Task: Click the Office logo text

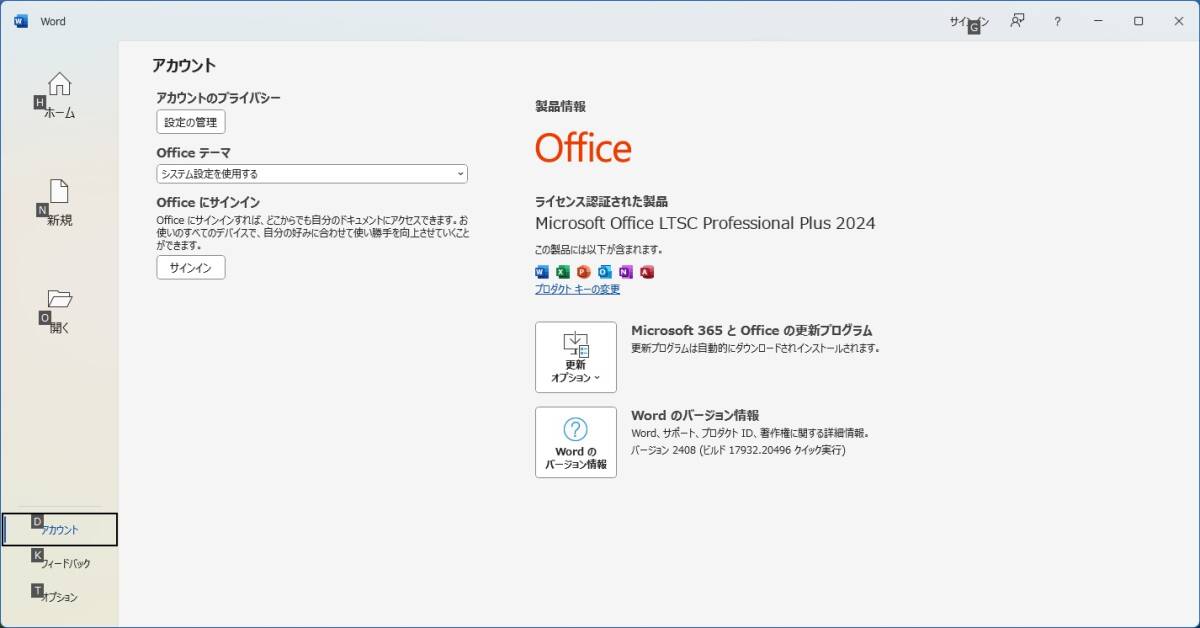Action: pyautogui.click(x=583, y=148)
